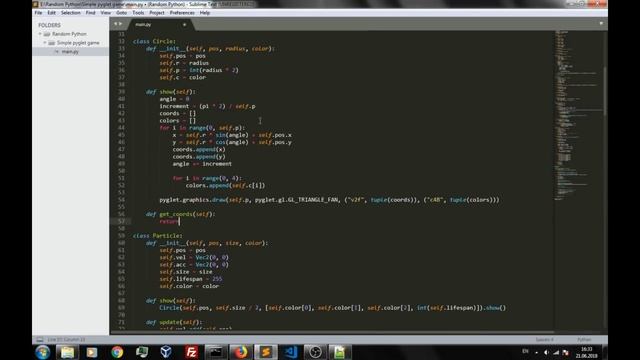Click line number 57 in the gutter
Viewport: 640px width, 360px height.
tap(121, 221)
